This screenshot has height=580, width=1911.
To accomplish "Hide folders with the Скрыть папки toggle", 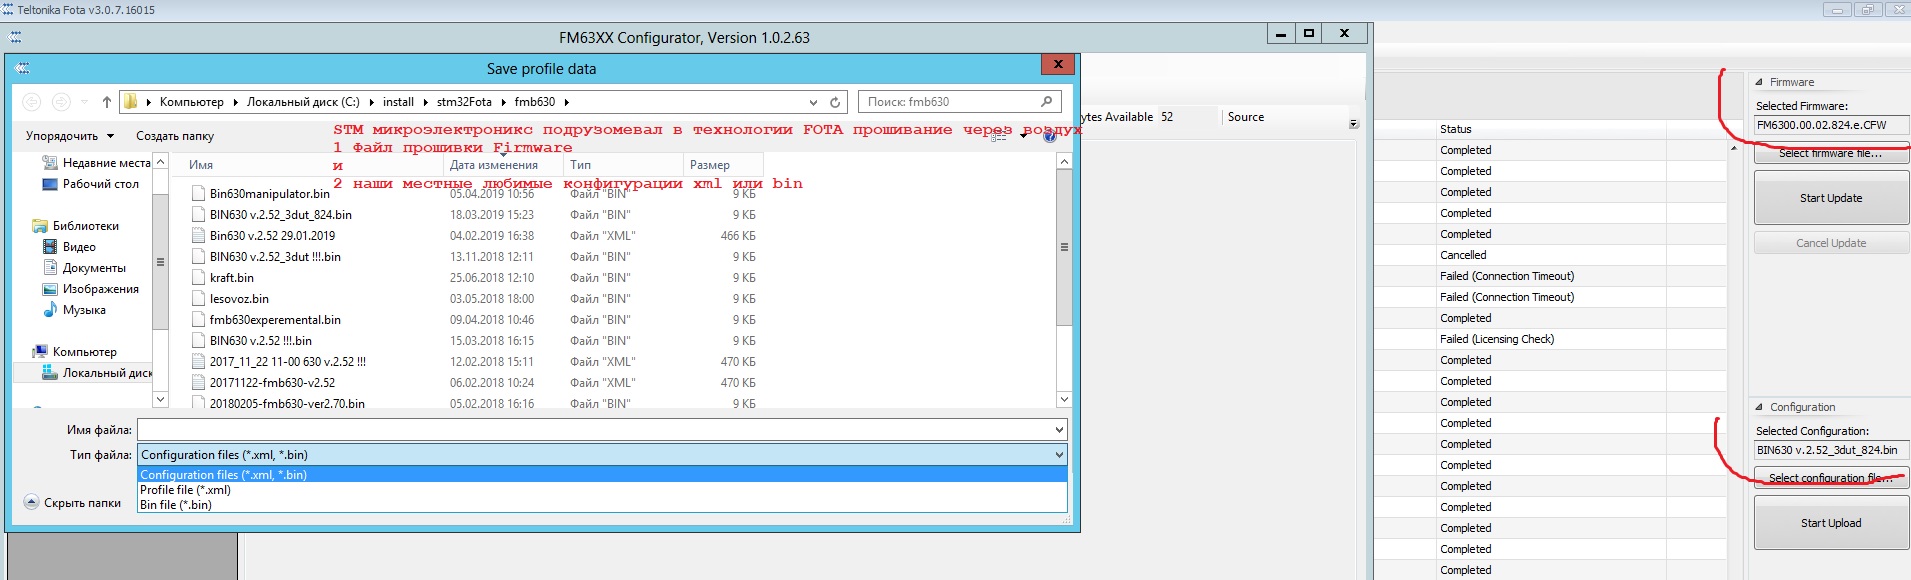I will (72, 503).
